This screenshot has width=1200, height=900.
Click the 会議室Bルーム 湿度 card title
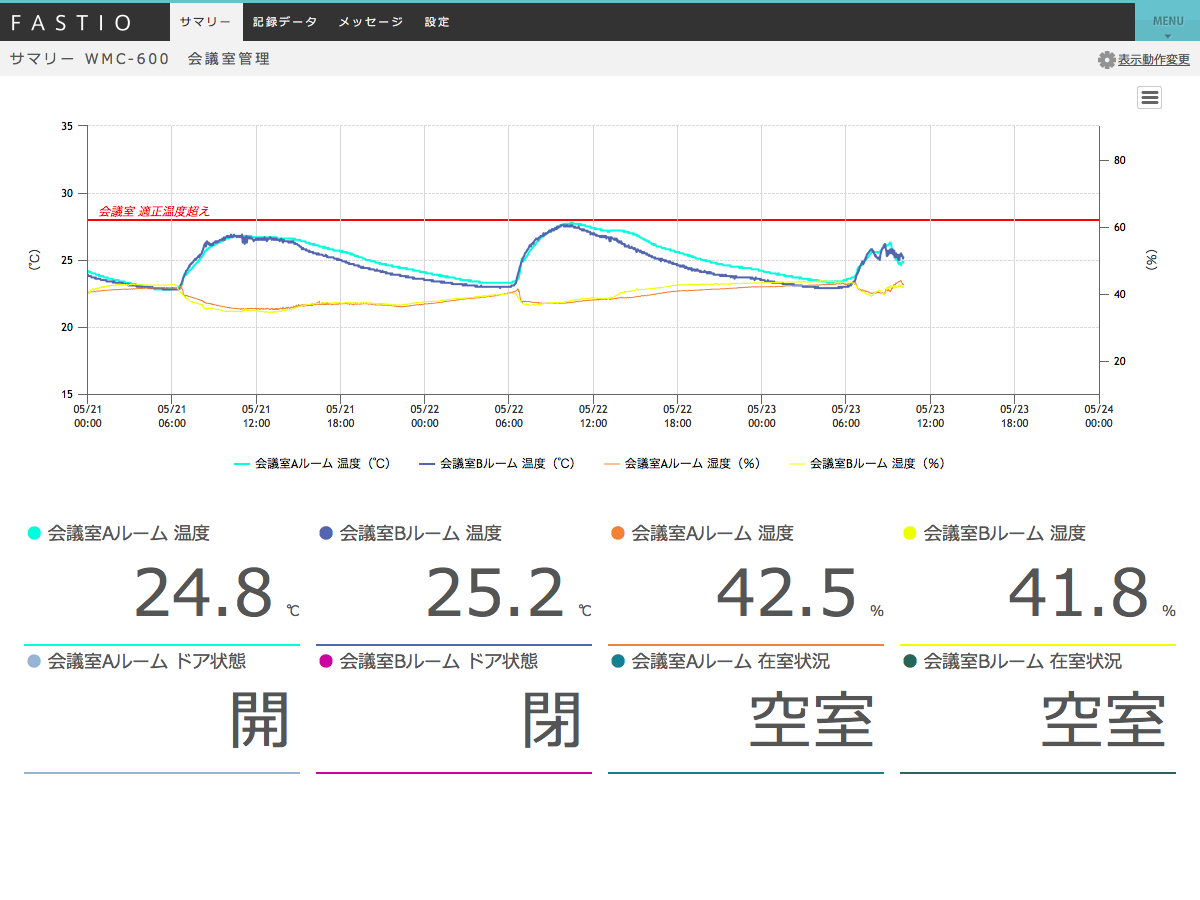(x=1005, y=534)
